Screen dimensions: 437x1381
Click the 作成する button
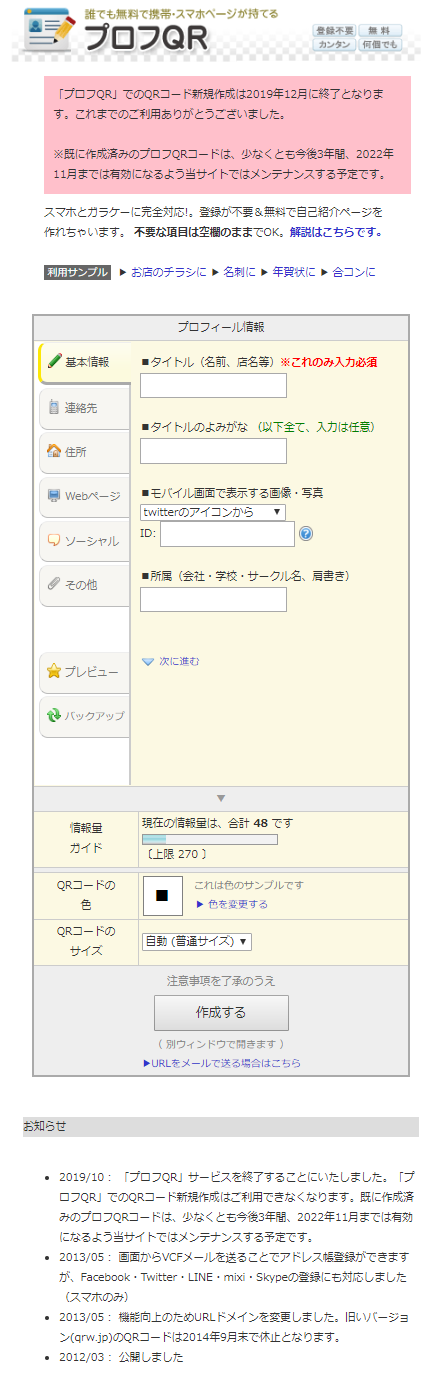tap(221, 1012)
